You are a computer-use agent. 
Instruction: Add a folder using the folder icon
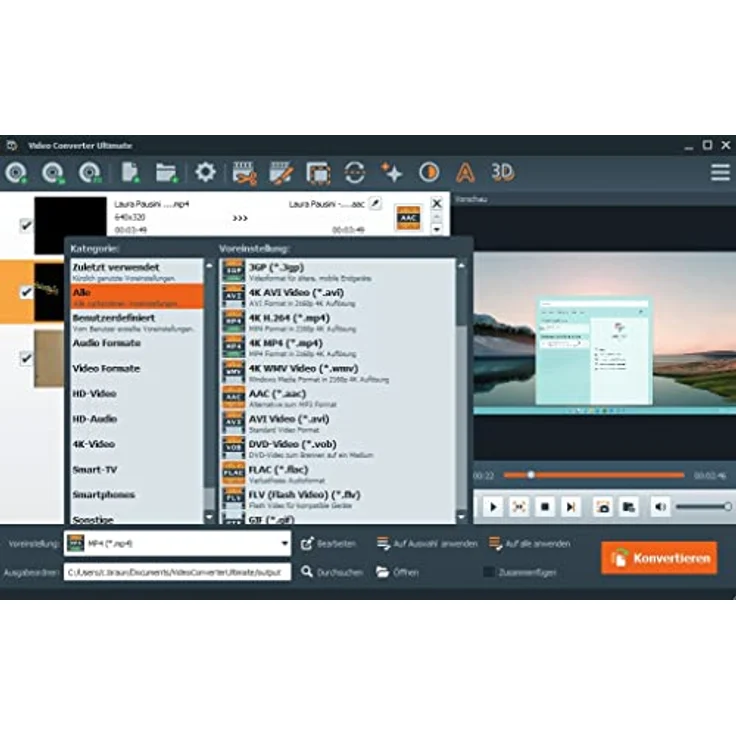[166, 172]
